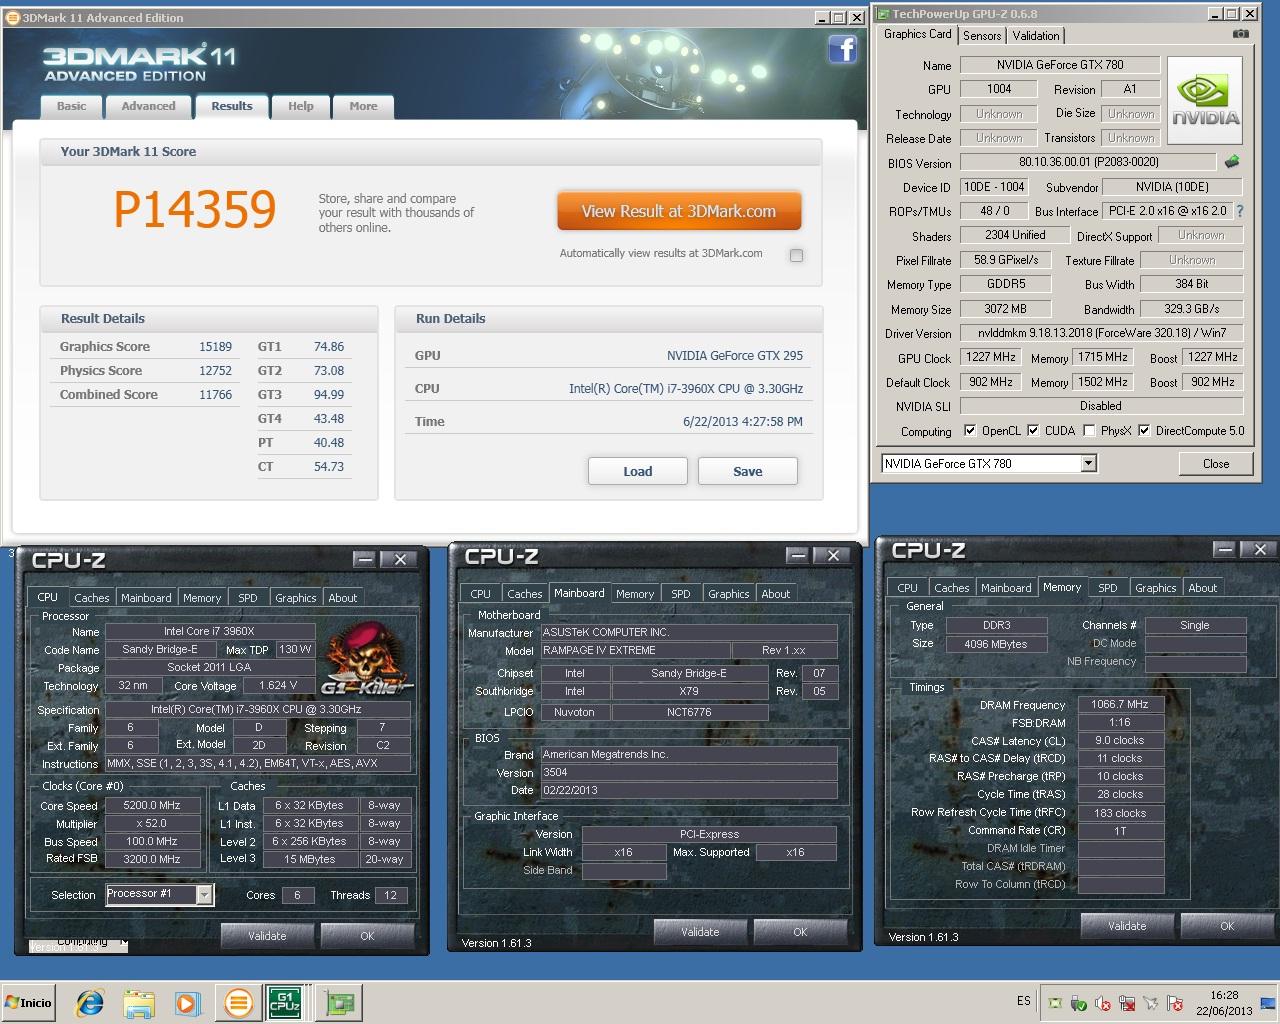Open Internet Explorer from the taskbar
This screenshot has height=1024, width=1280.
pyautogui.click(x=90, y=1002)
